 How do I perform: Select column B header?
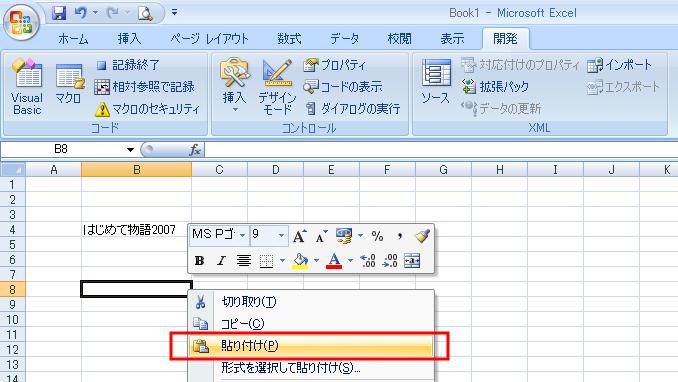point(136,170)
